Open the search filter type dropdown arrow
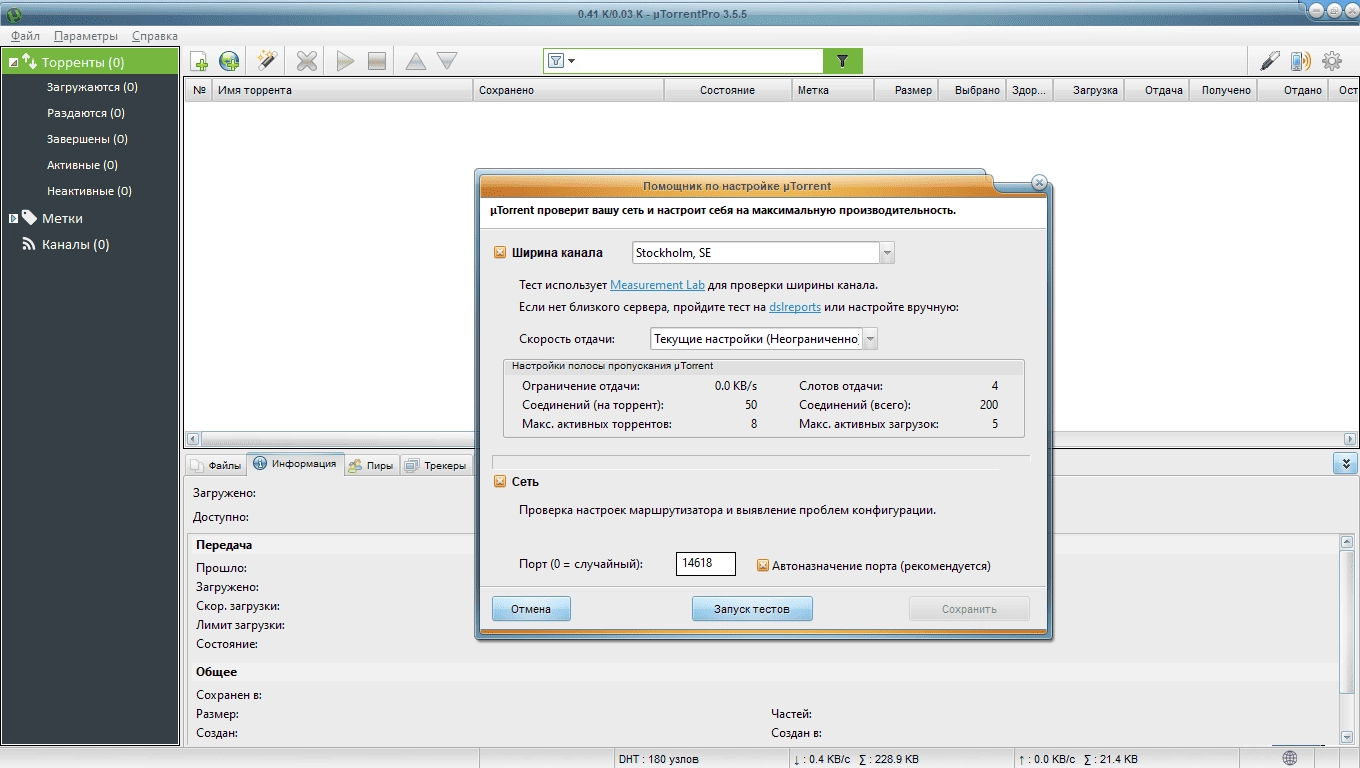 click(x=571, y=61)
